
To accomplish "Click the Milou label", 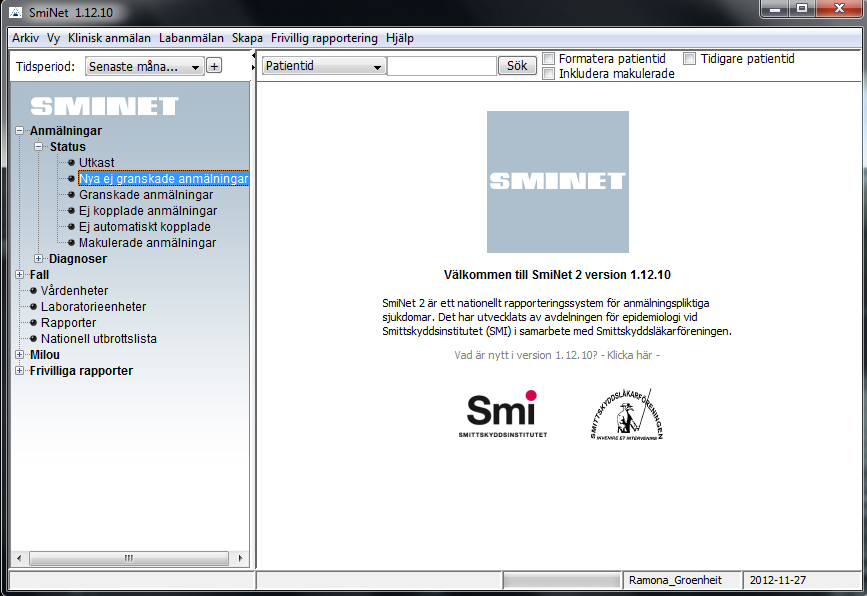I will pyautogui.click(x=45, y=355).
